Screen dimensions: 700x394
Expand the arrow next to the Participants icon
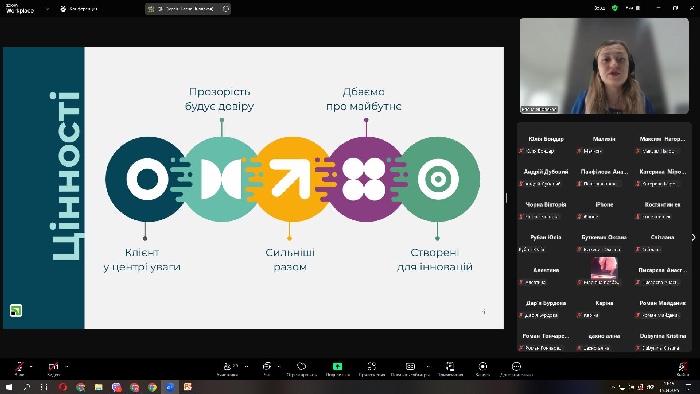coord(246,366)
